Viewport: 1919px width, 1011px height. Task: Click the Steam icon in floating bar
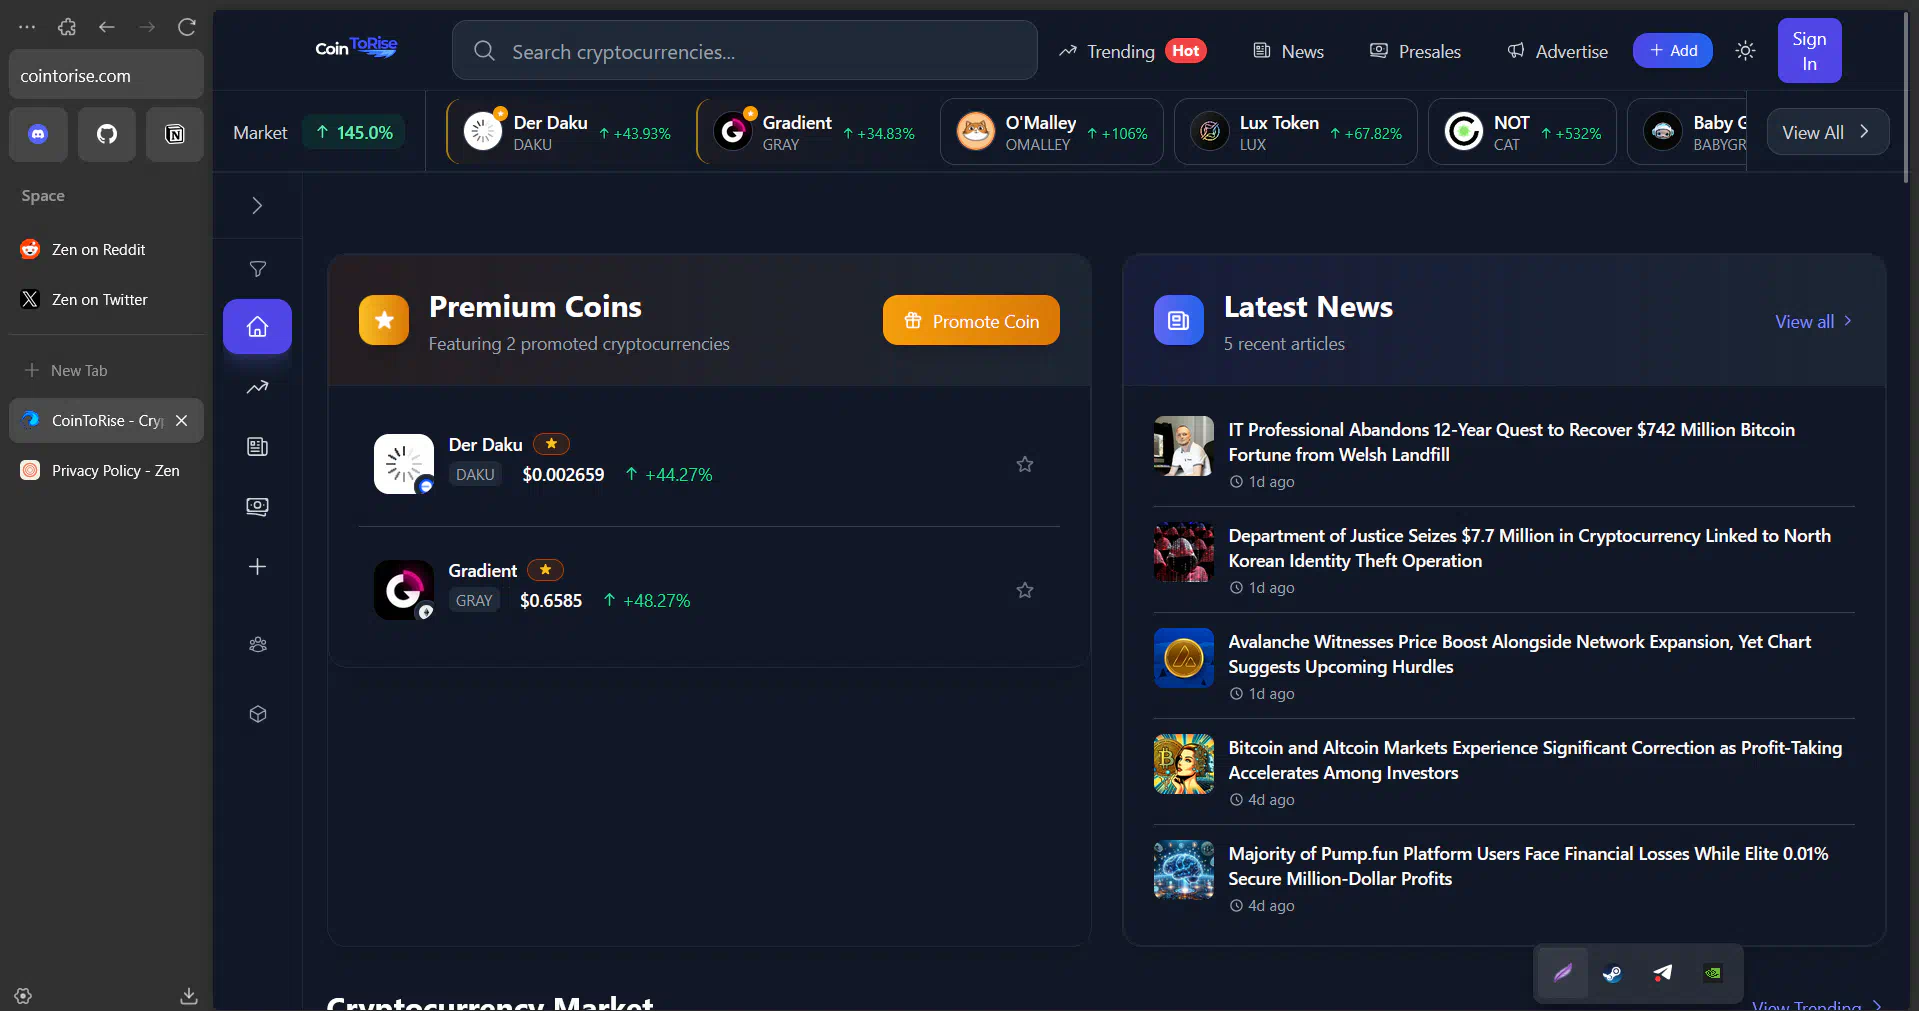tap(1612, 973)
